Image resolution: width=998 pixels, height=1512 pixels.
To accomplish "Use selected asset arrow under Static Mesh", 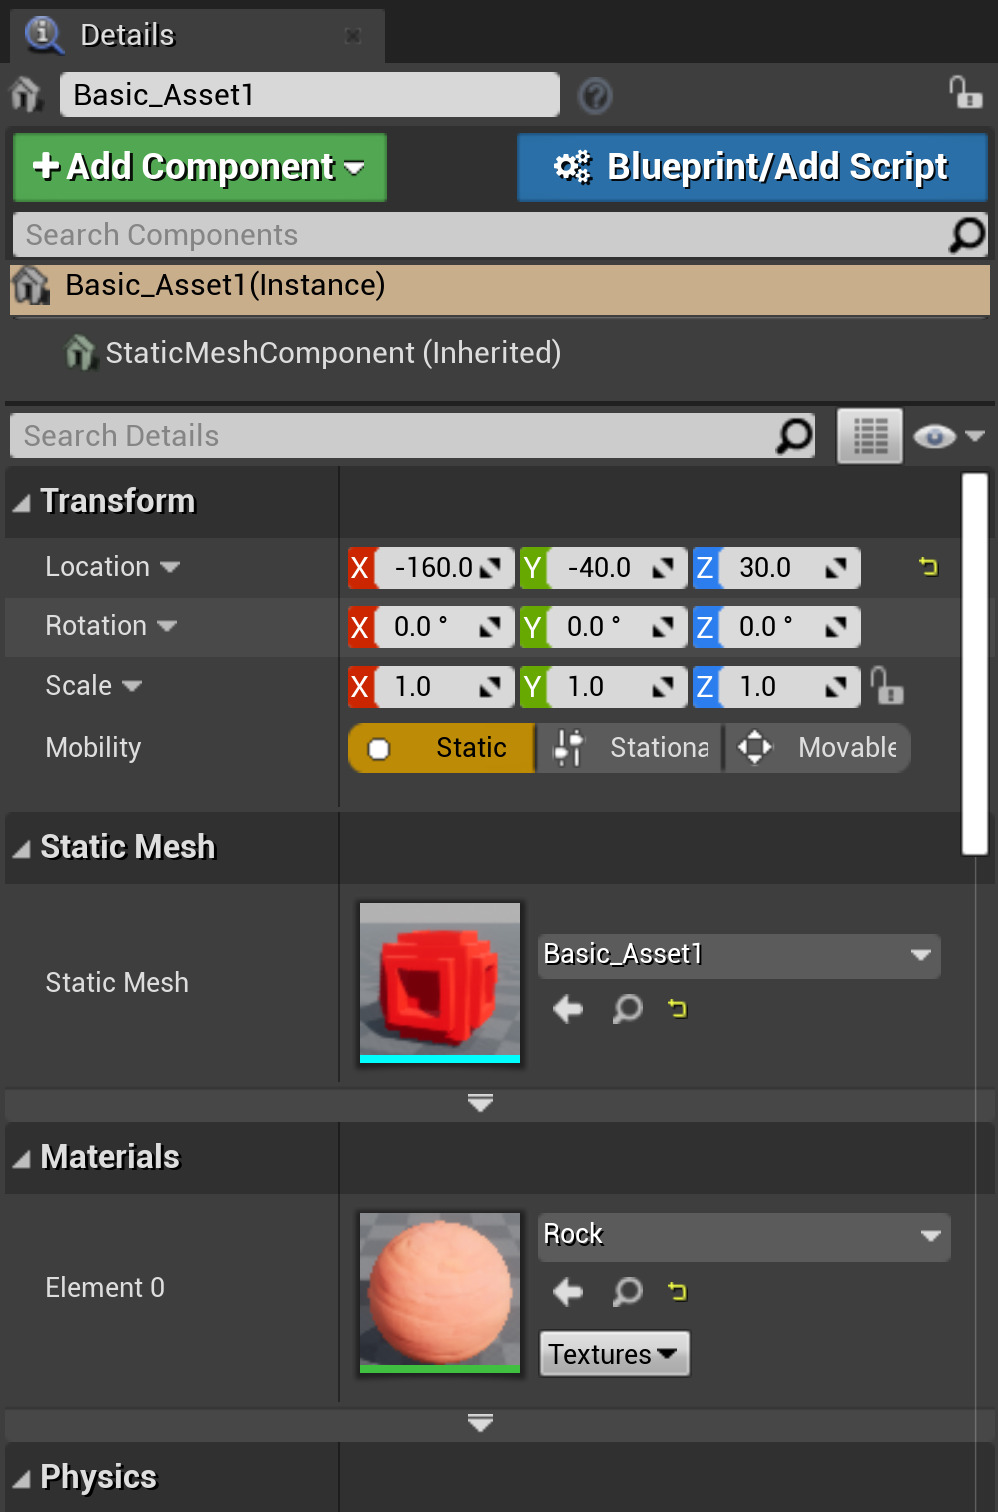I will pos(567,1009).
